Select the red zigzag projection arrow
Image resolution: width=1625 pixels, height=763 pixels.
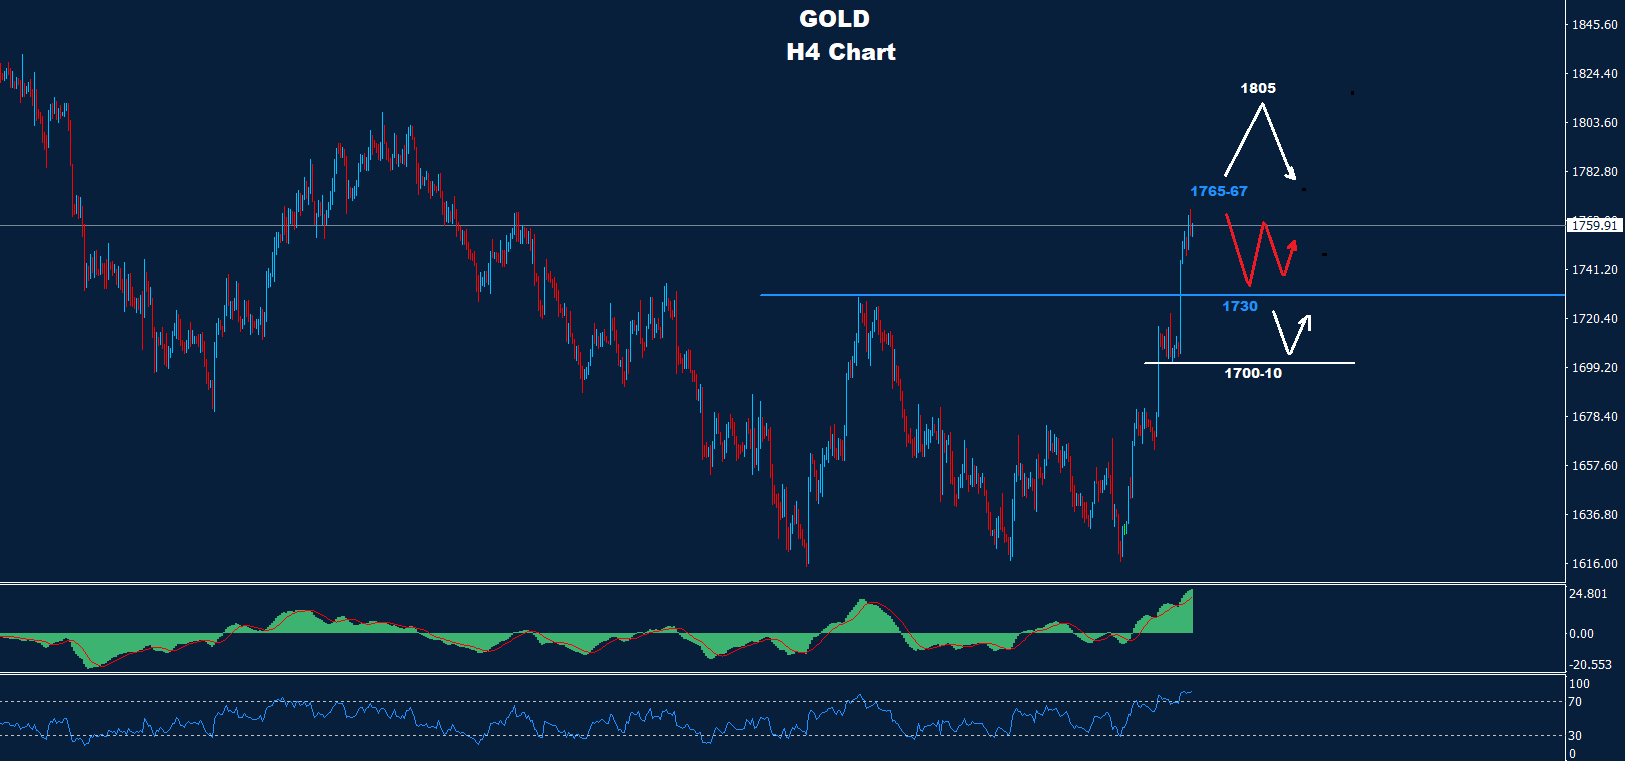point(1260,250)
